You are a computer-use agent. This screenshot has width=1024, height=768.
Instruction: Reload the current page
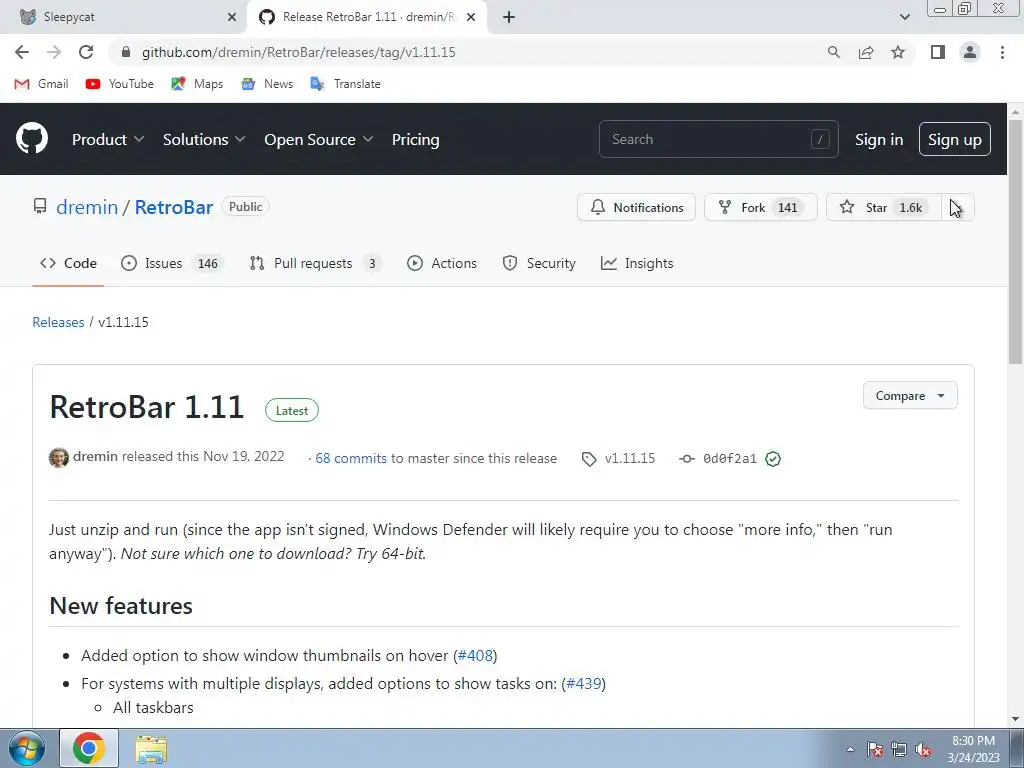(x=86, y=52)
